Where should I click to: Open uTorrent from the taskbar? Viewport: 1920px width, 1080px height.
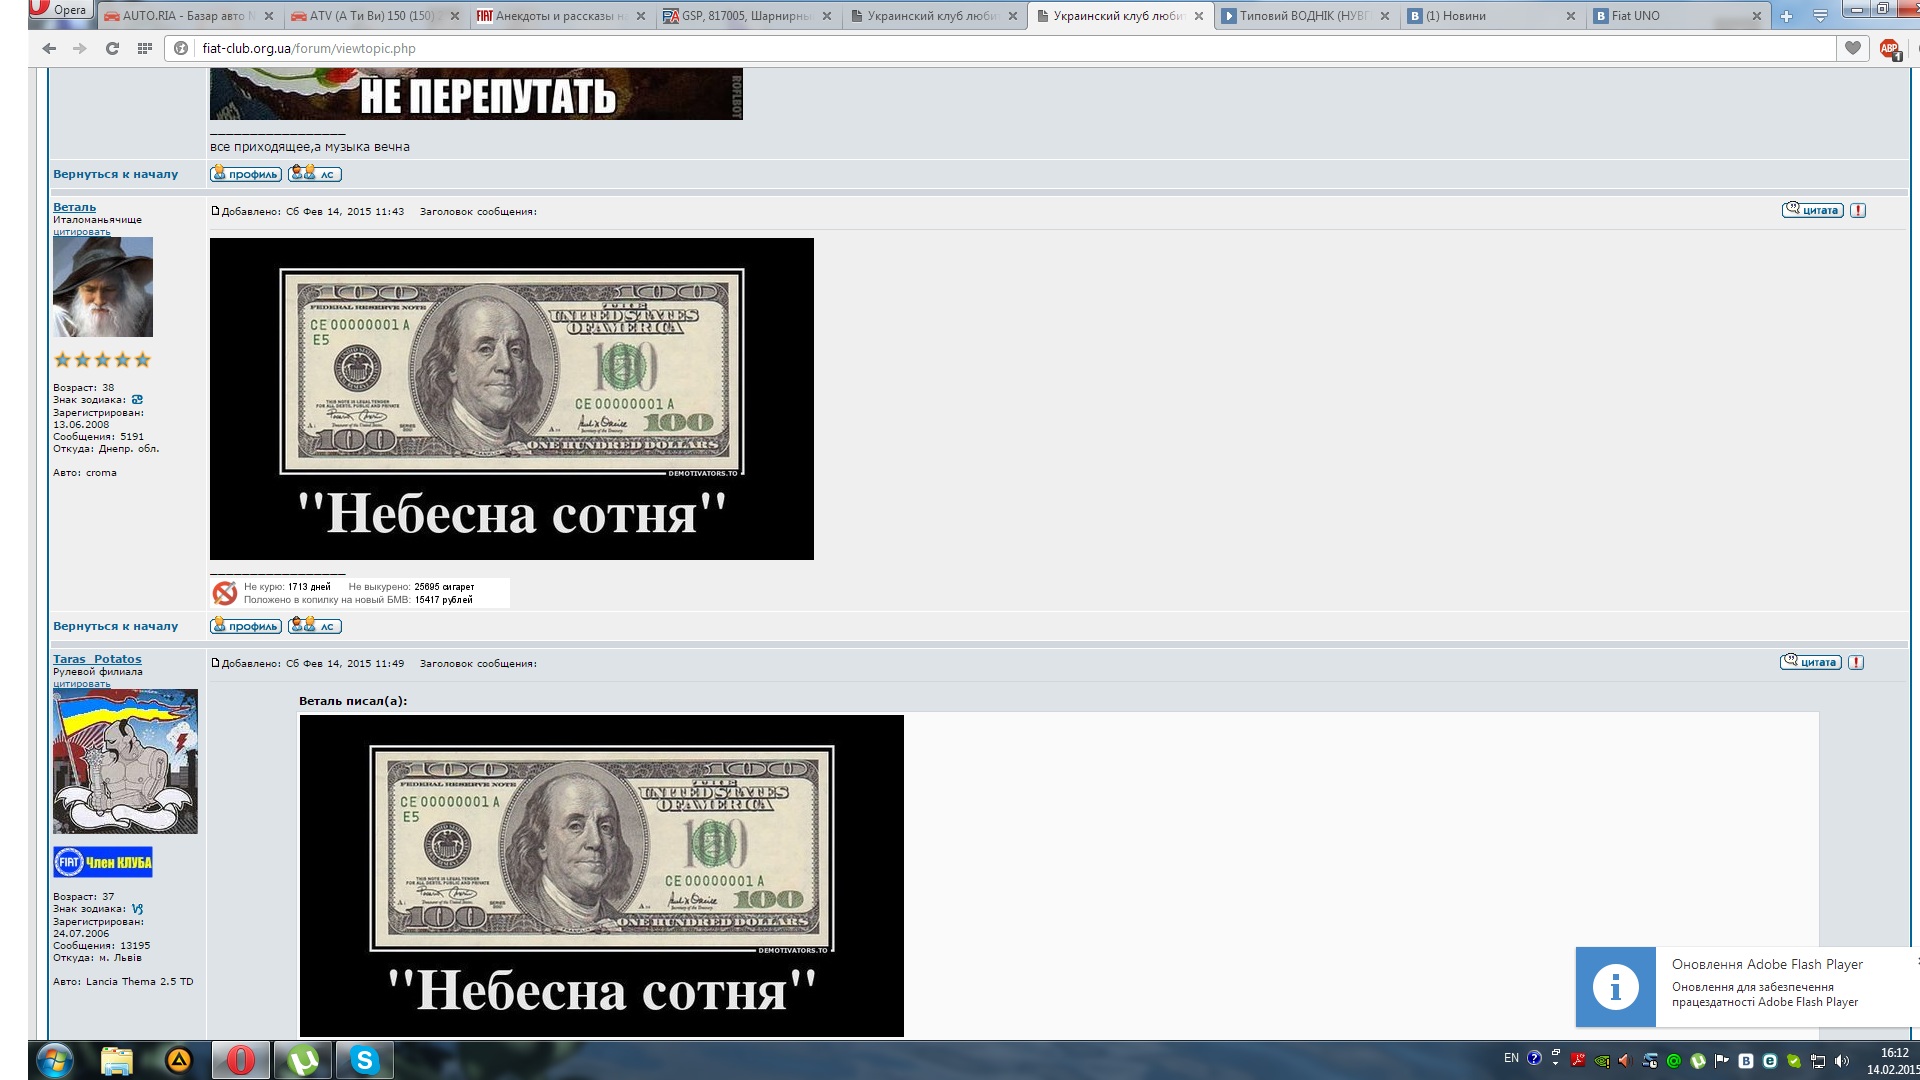tap(303, 1060)
